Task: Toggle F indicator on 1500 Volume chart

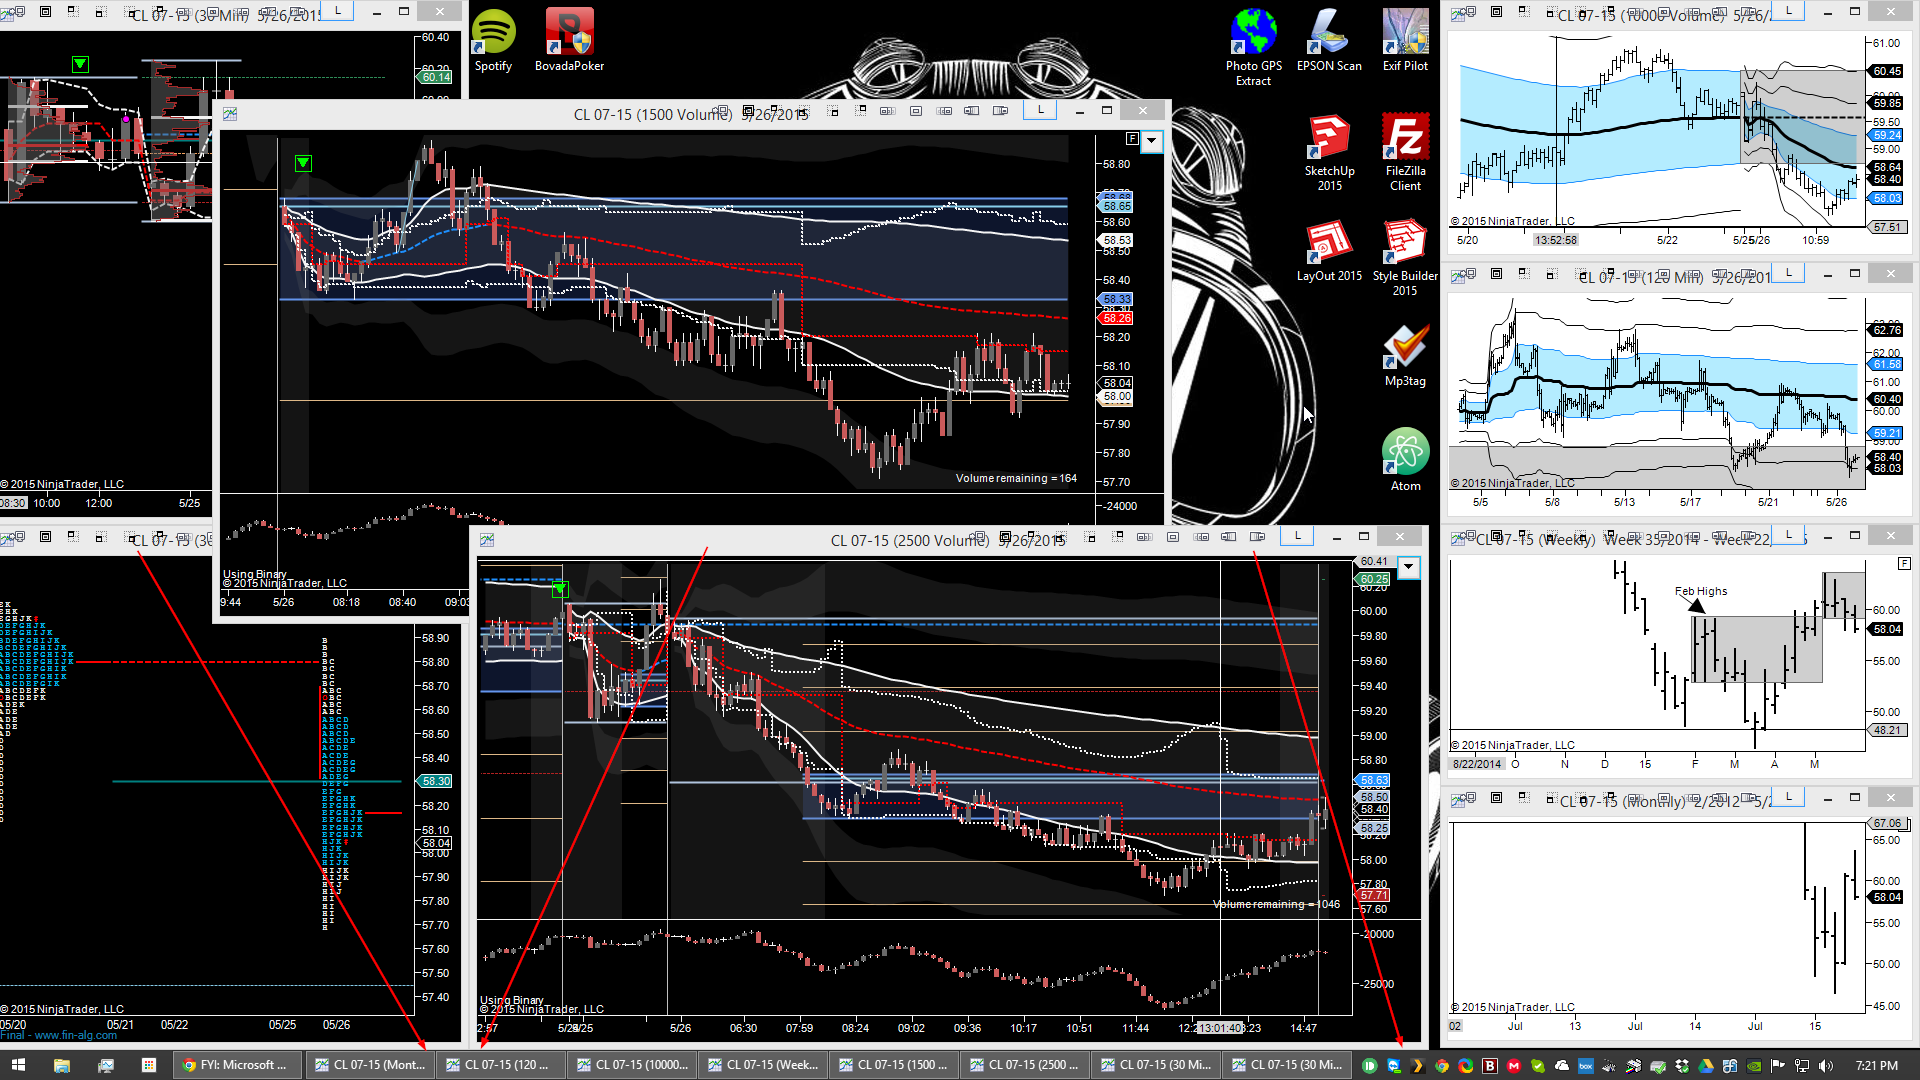Action: tap(1132, 139)
